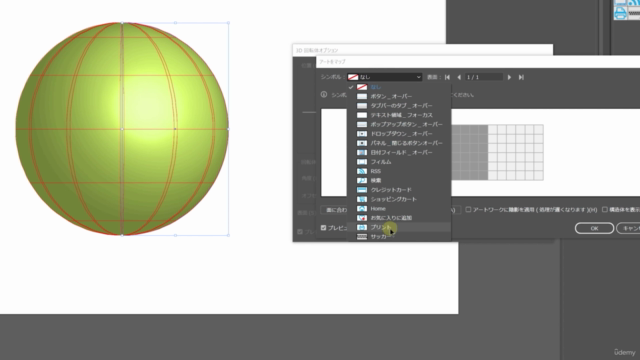Click the green sphere on canvas
The image size is (640, 360).
(122, 129)
